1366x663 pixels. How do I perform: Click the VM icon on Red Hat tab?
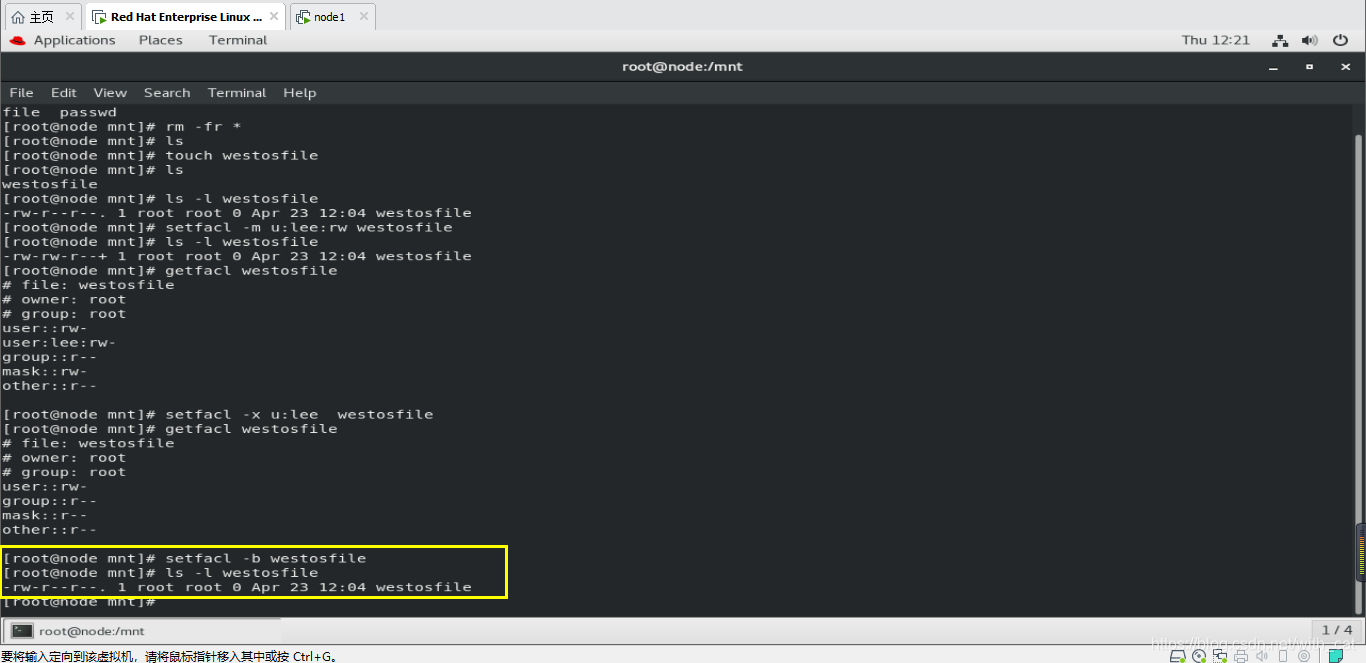coord(99,17)
